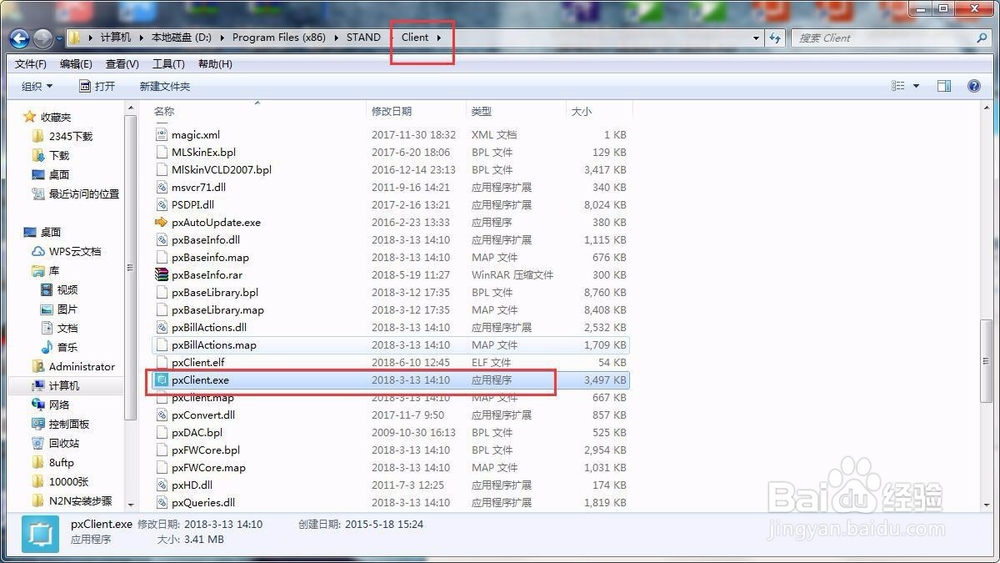Select pxClient.exe application icon

[161, 380]
